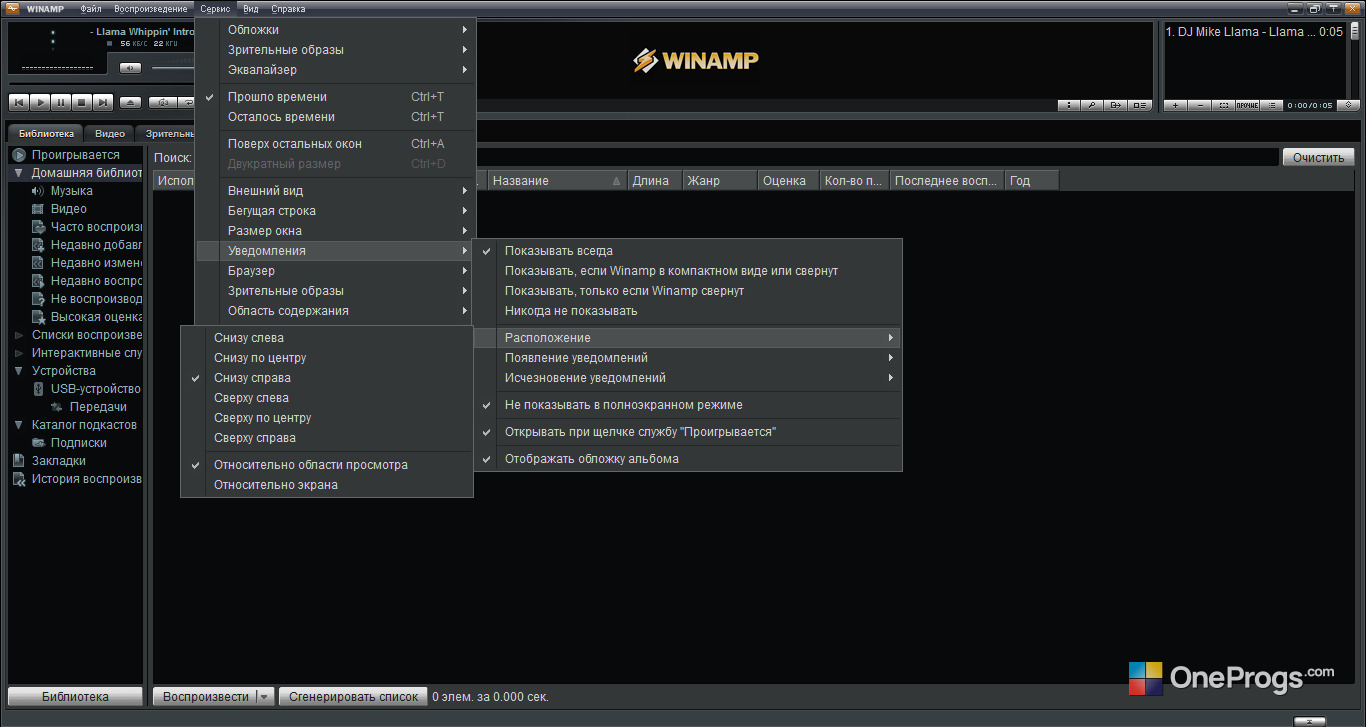Open Закладки bookmarks in the sidebar

58,461
